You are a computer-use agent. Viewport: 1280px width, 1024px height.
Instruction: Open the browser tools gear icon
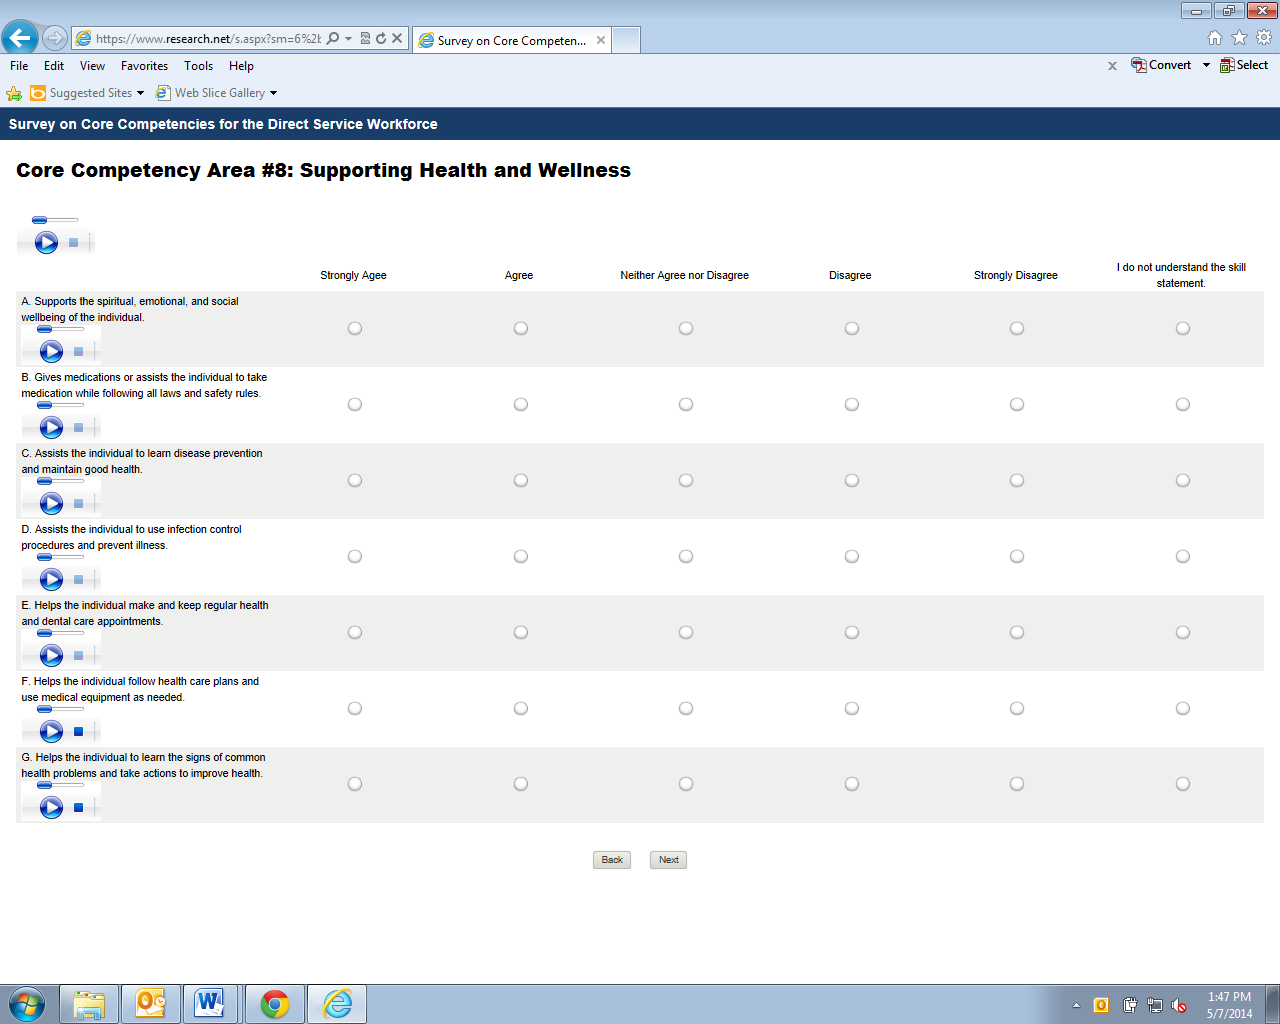coord(1264,38)
